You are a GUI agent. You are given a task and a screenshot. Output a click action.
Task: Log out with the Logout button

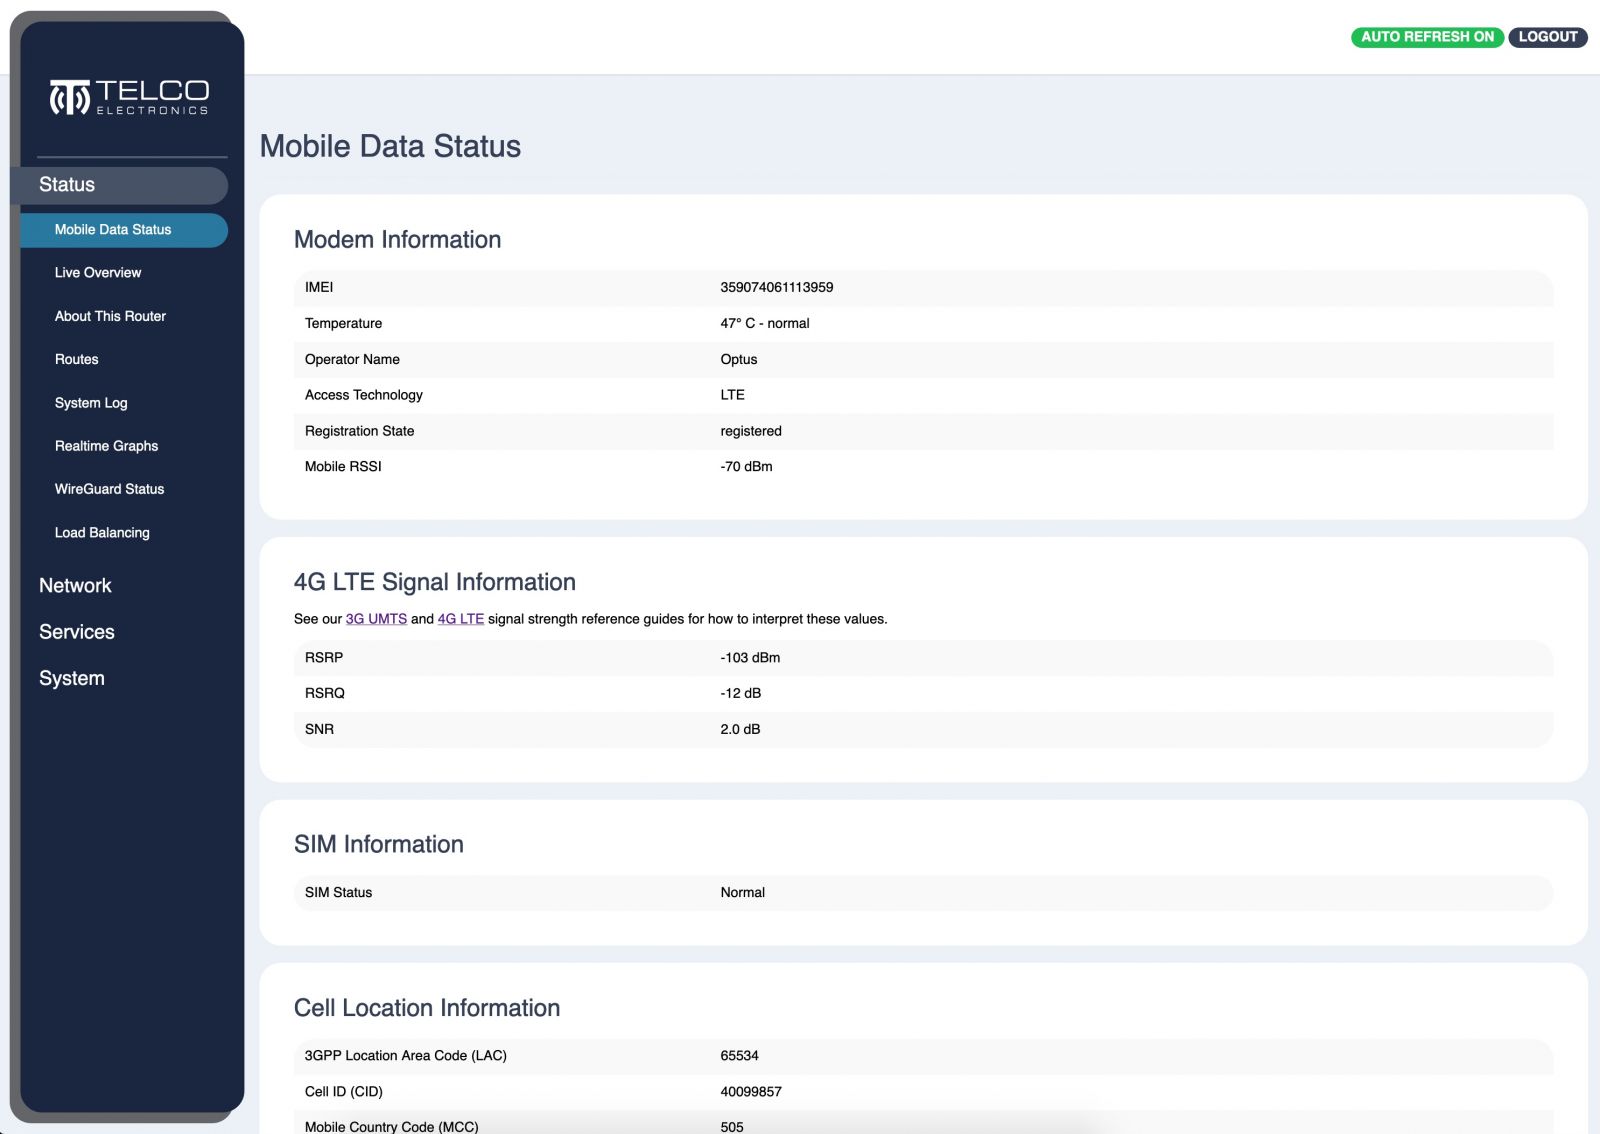click(x=1547, y=37)
